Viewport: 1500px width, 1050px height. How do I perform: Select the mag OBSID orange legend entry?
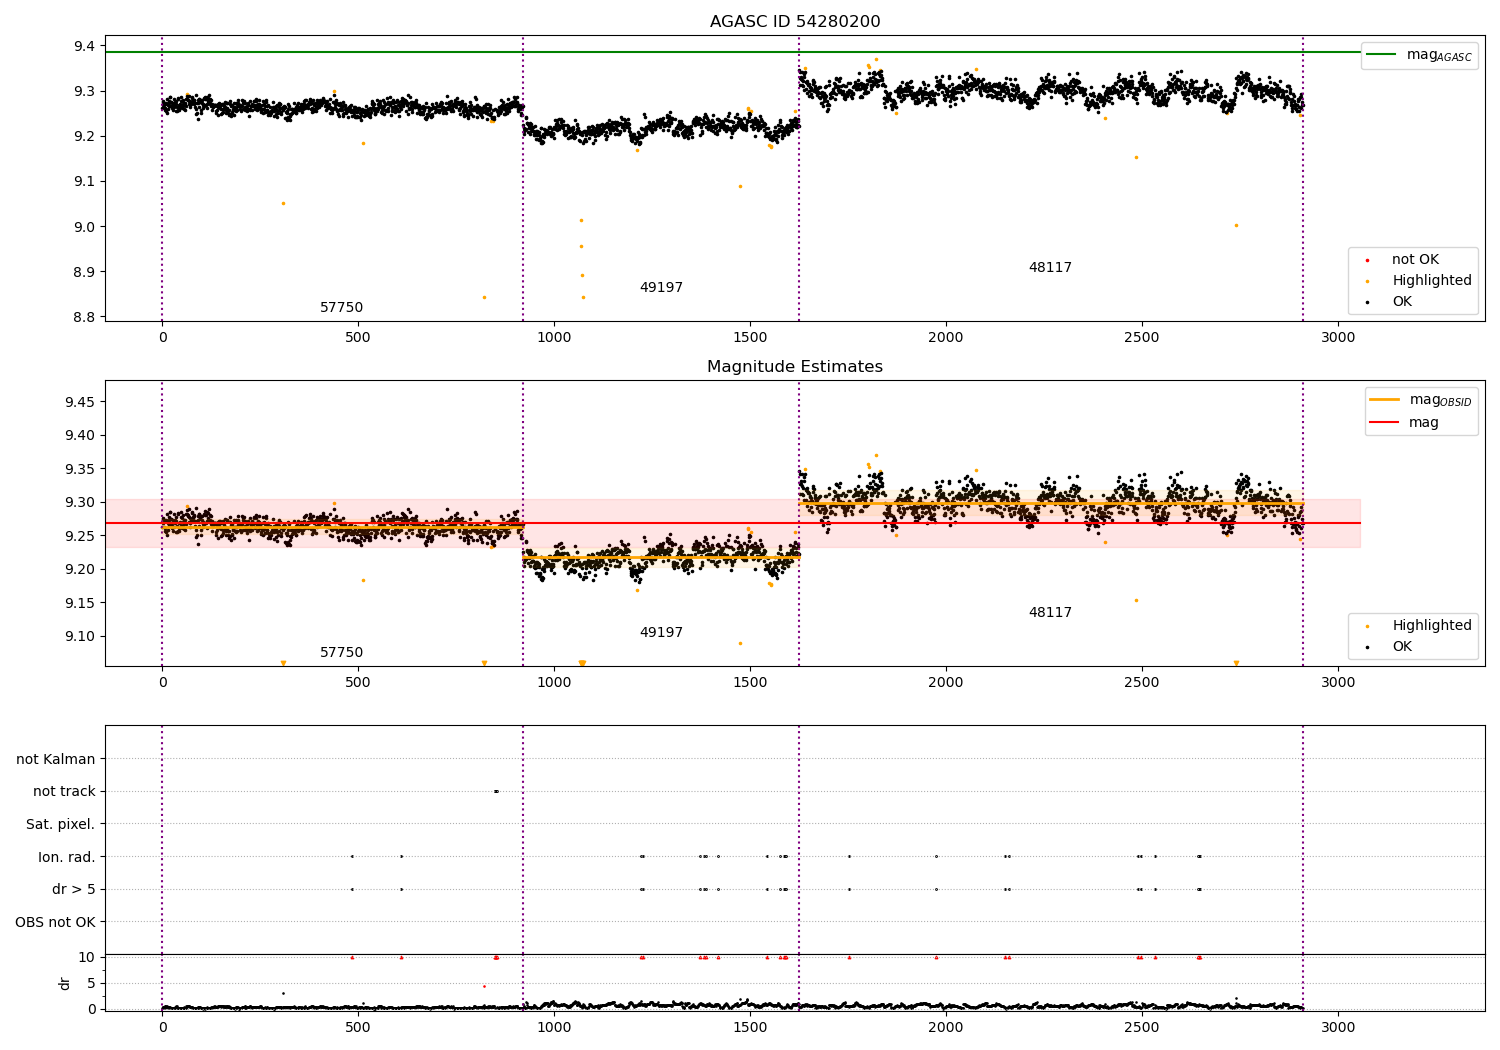click(1420, 400)
